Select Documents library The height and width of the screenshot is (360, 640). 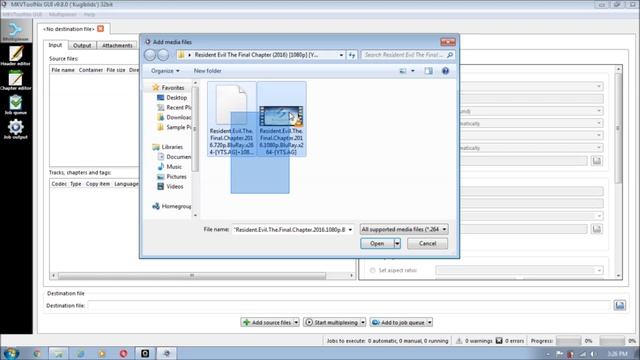(x=174, y=157)
